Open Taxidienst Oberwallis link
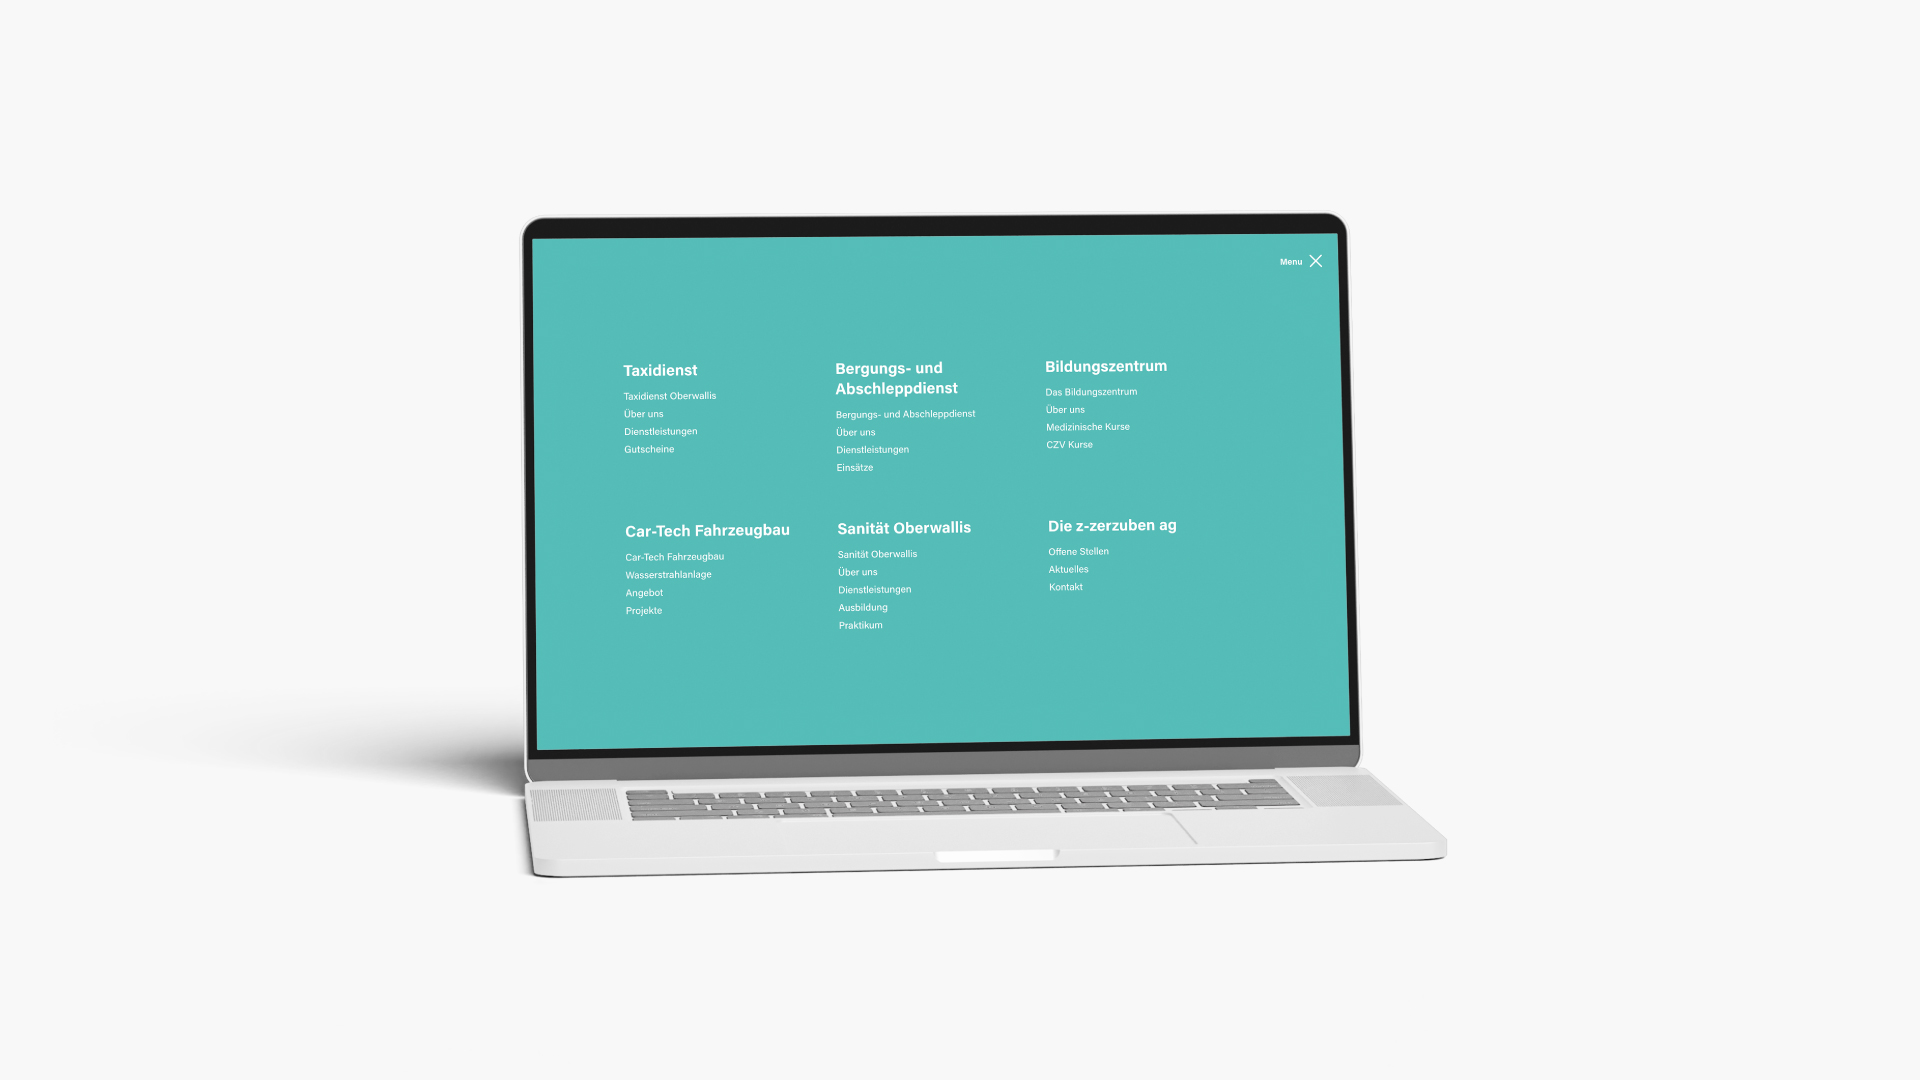Screen dimensions: 1920x1080 [669, 396]
